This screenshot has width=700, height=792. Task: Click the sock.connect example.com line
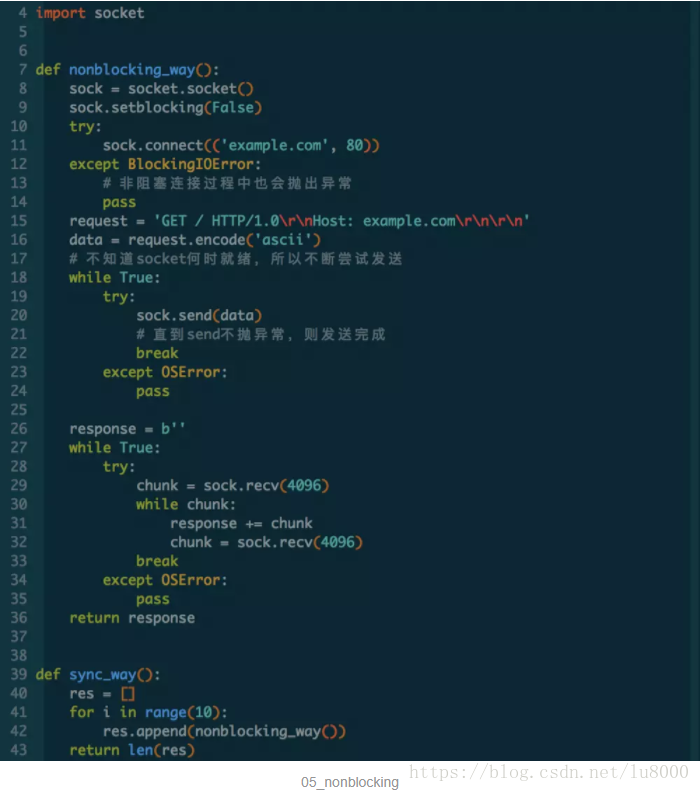[x=241, y=145]
